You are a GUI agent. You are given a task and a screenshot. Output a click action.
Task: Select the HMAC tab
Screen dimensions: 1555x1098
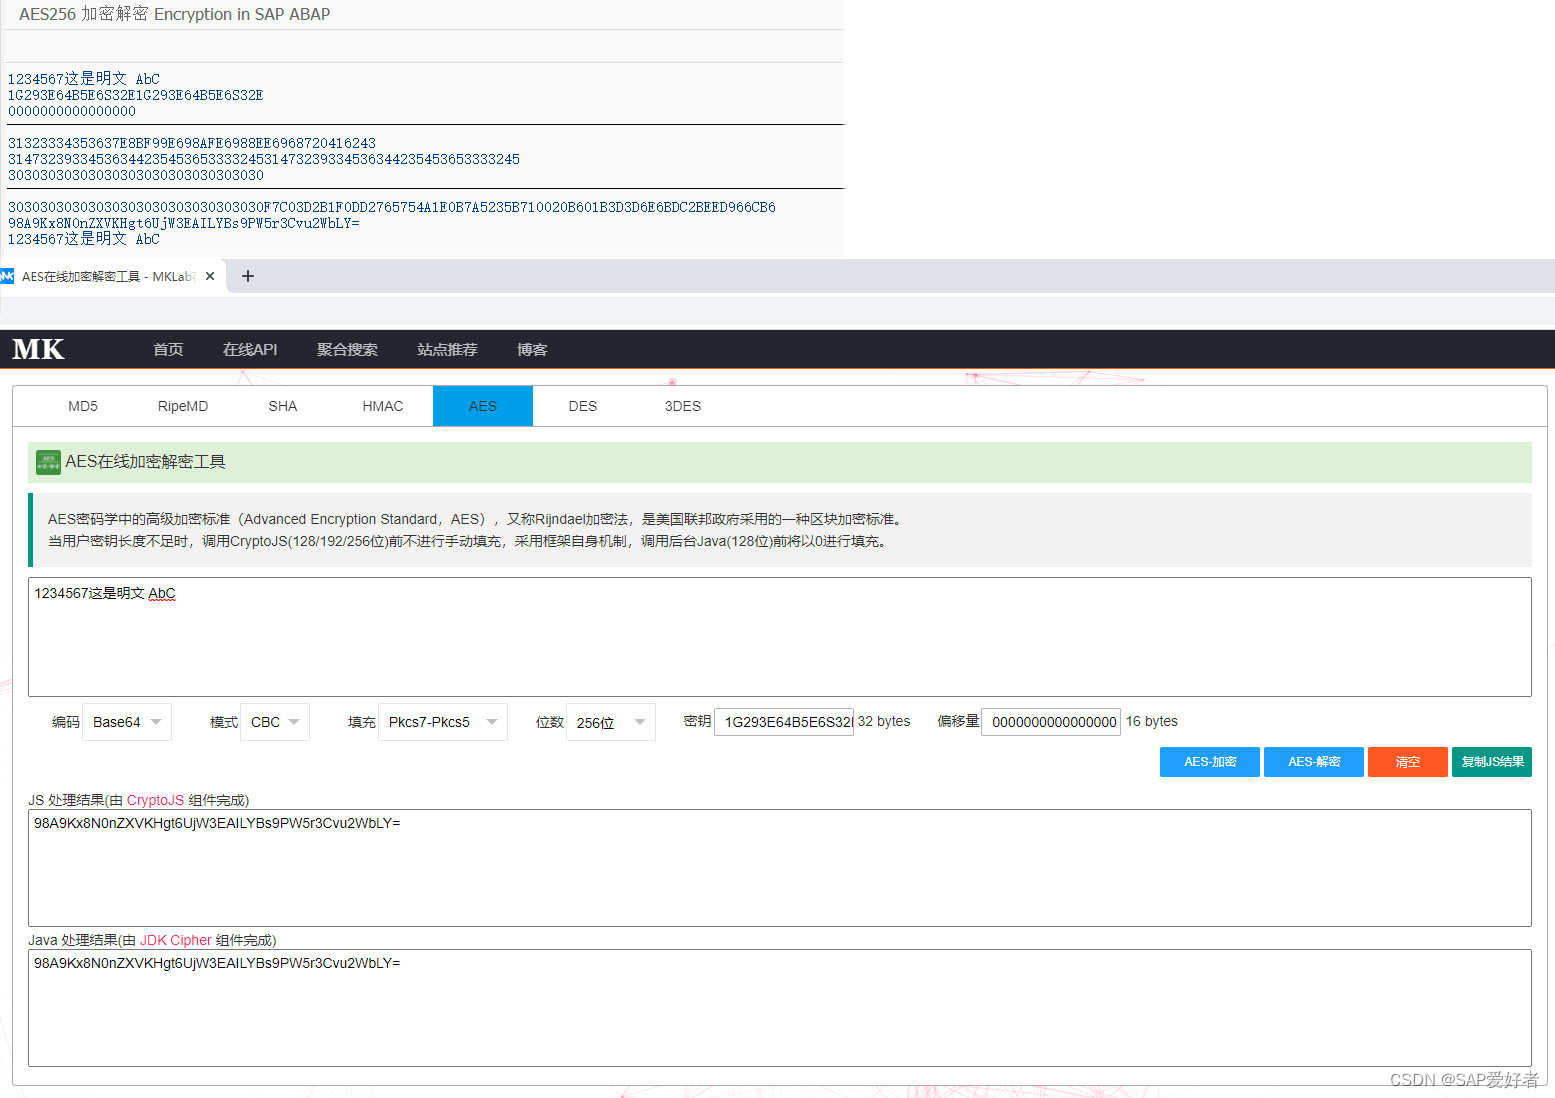(x=383, y=405)
